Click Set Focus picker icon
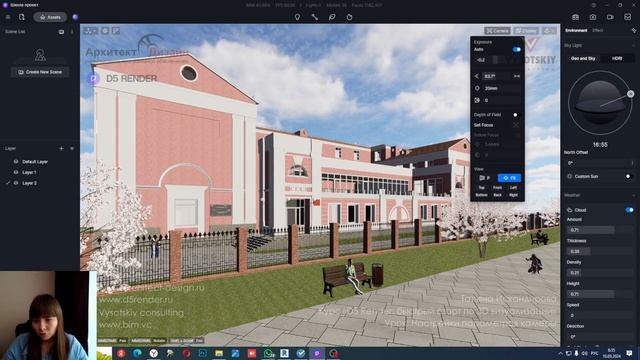Image resolution: width=640 pixels, height=360 pixels. tap(516, 125)
